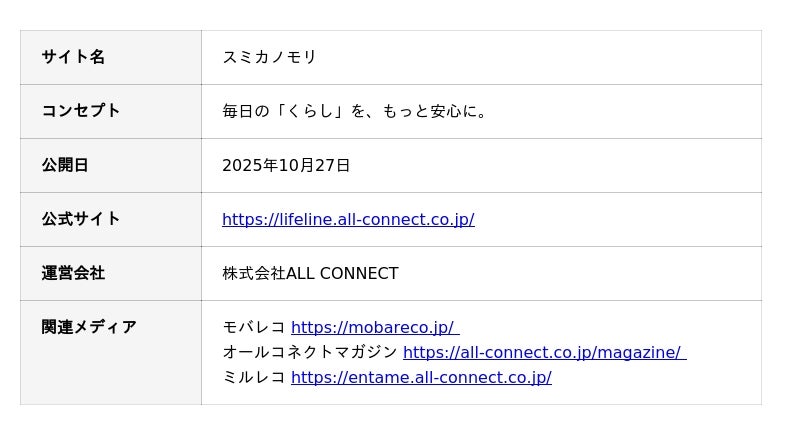Click the 運営会社 header cell

(73, 273)
